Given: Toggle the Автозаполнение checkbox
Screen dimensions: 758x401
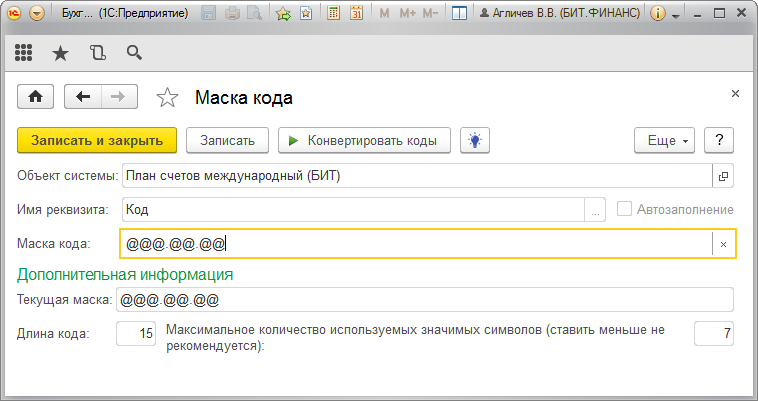Looking at the screenshot, I should [x=625, y=209].
